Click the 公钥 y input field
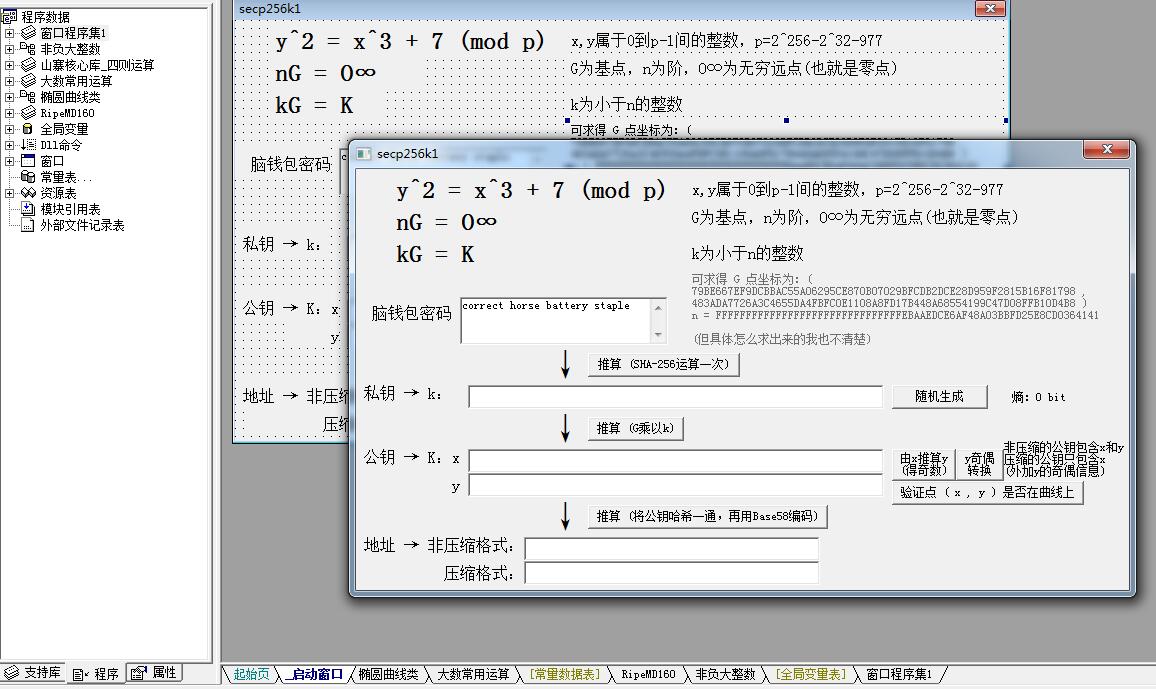 coord(675,486)
